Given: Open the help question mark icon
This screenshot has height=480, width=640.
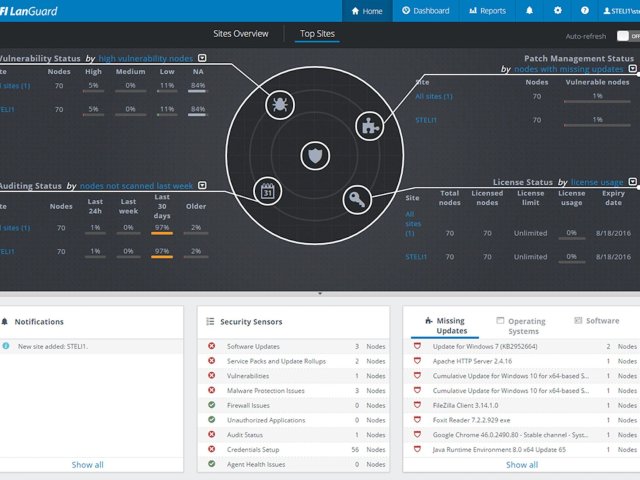Looking at the screenshot, I should pyautogui.click(x=585, y=11).
